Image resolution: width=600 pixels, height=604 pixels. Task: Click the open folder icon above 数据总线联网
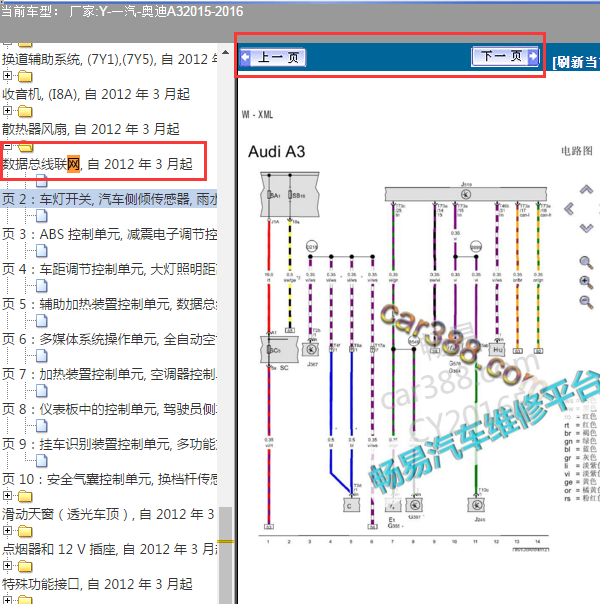[x=25, y=147]
